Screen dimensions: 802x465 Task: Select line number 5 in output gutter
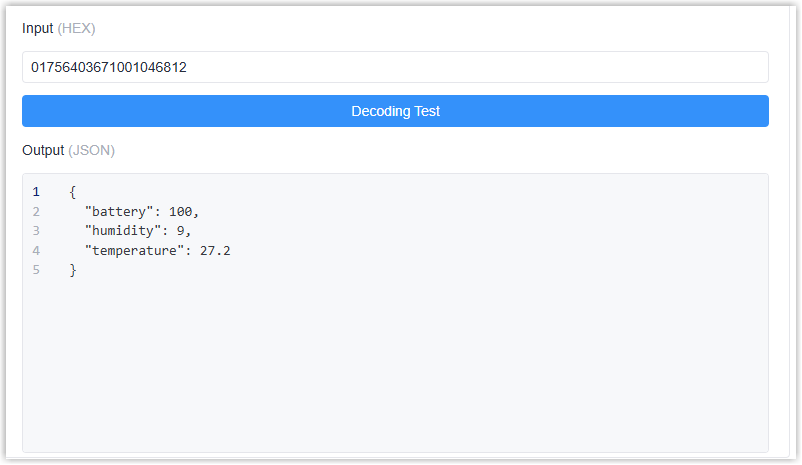point(36,270)
